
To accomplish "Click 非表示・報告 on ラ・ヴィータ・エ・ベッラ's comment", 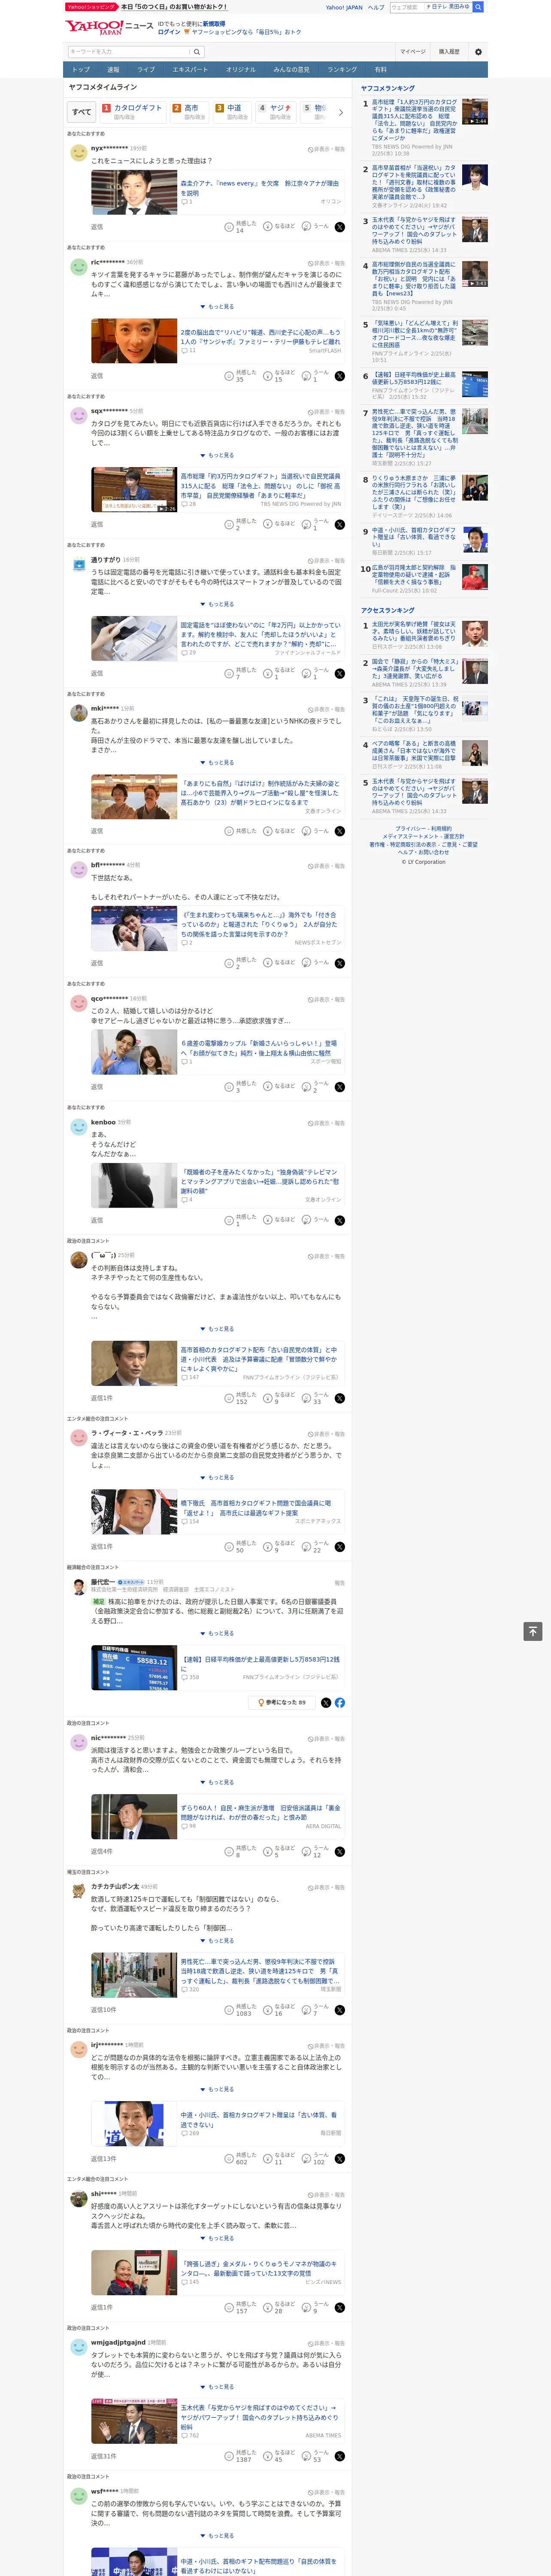I will [326, 1434].
